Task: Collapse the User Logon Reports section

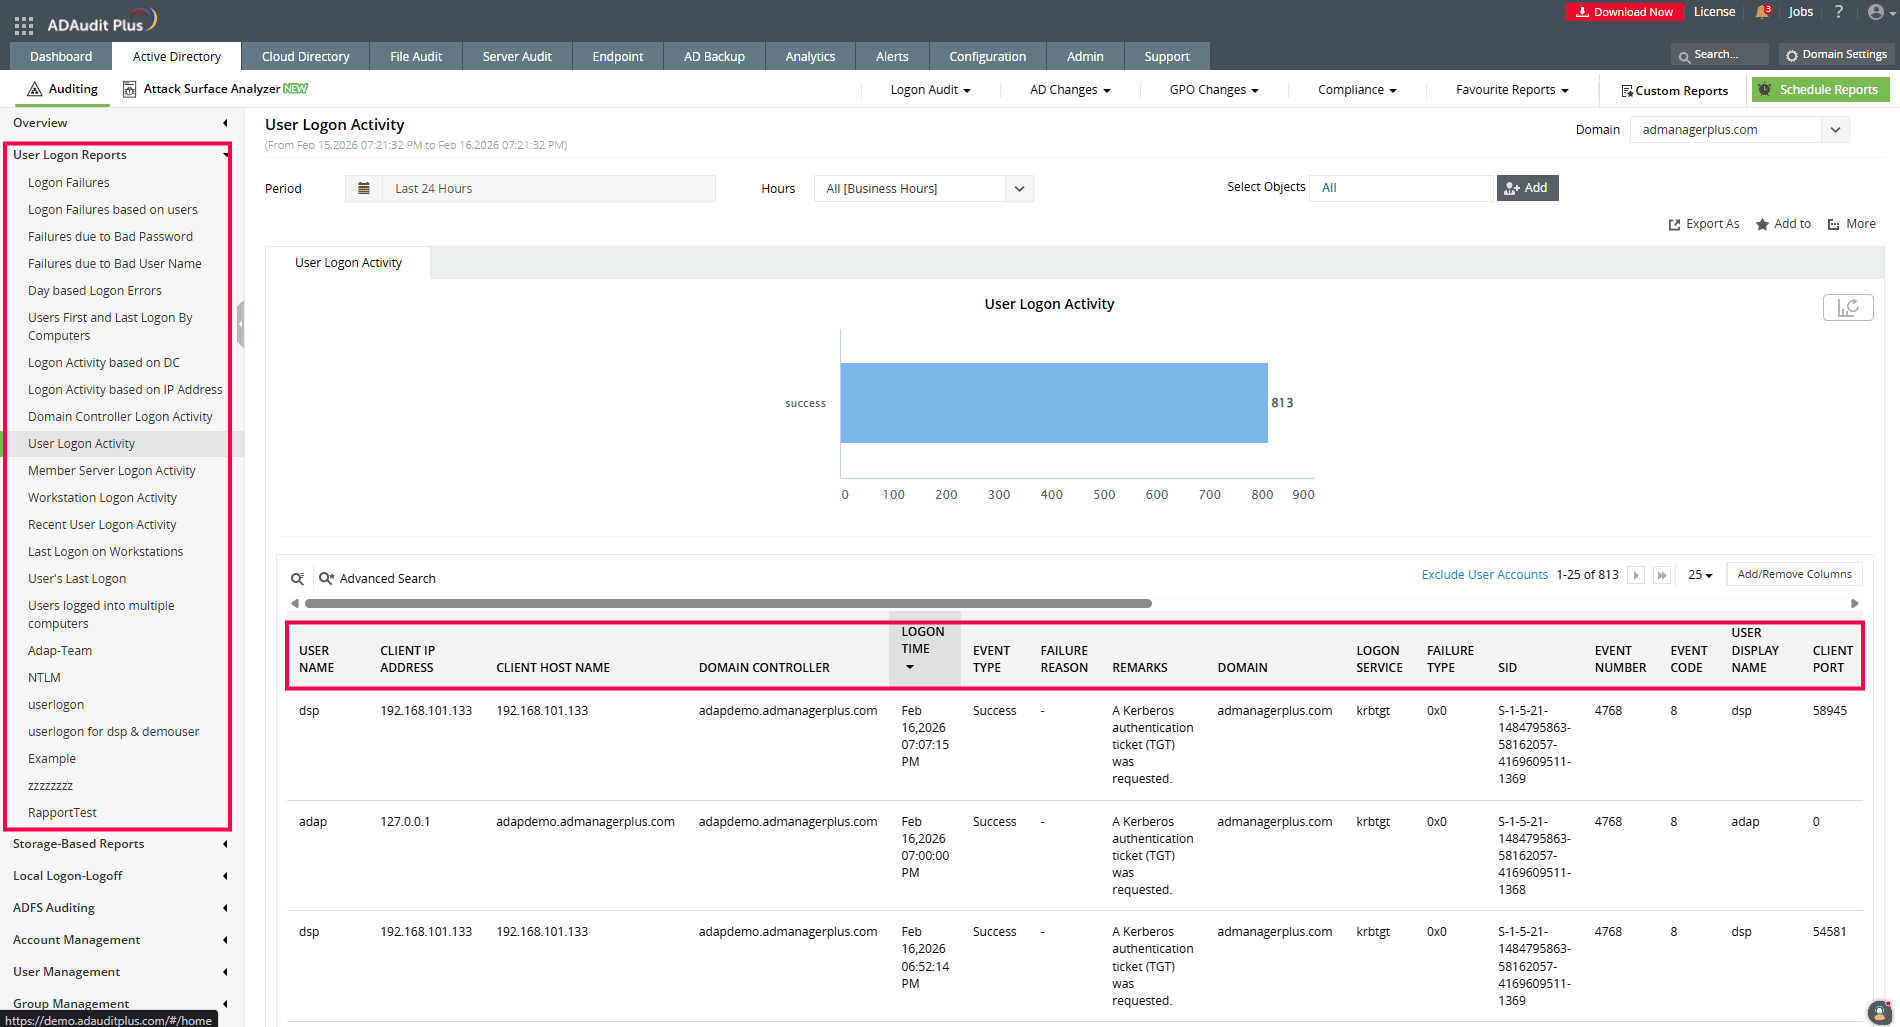Action: click(x=224, y=155)
